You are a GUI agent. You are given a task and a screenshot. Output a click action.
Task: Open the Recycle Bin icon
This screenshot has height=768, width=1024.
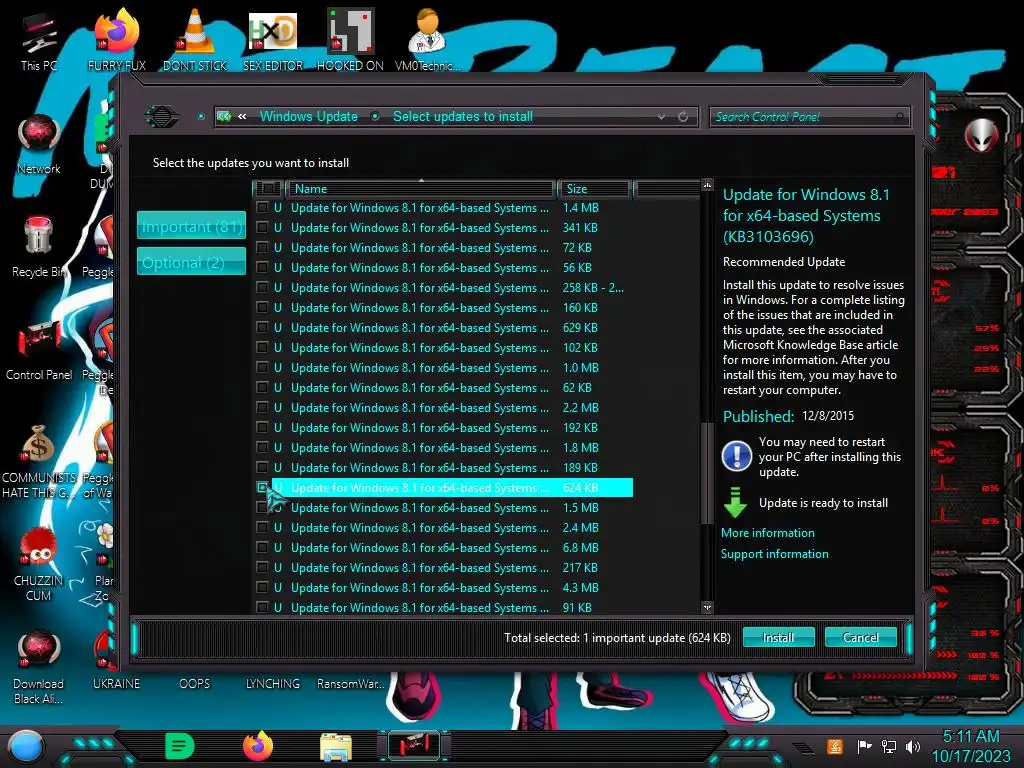click(x=39, y=247)
